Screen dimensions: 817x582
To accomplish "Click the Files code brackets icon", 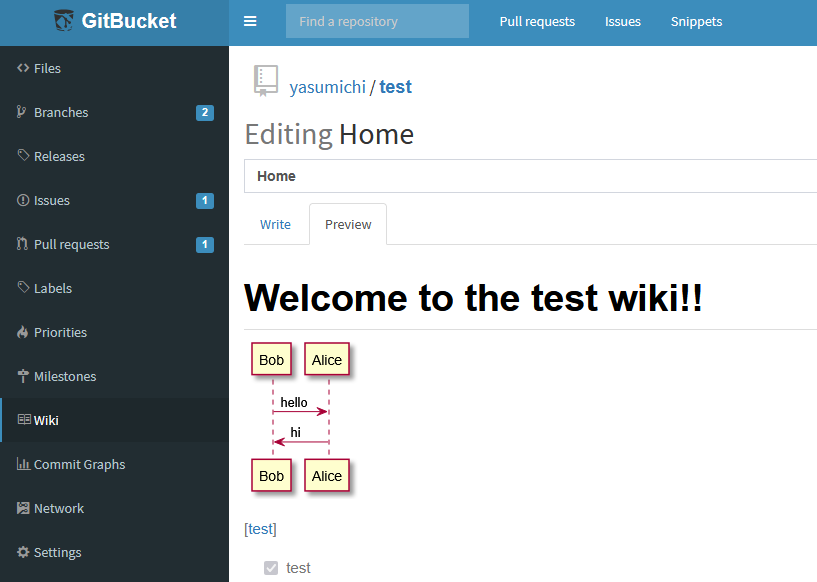I will click(x=23, y=68).
